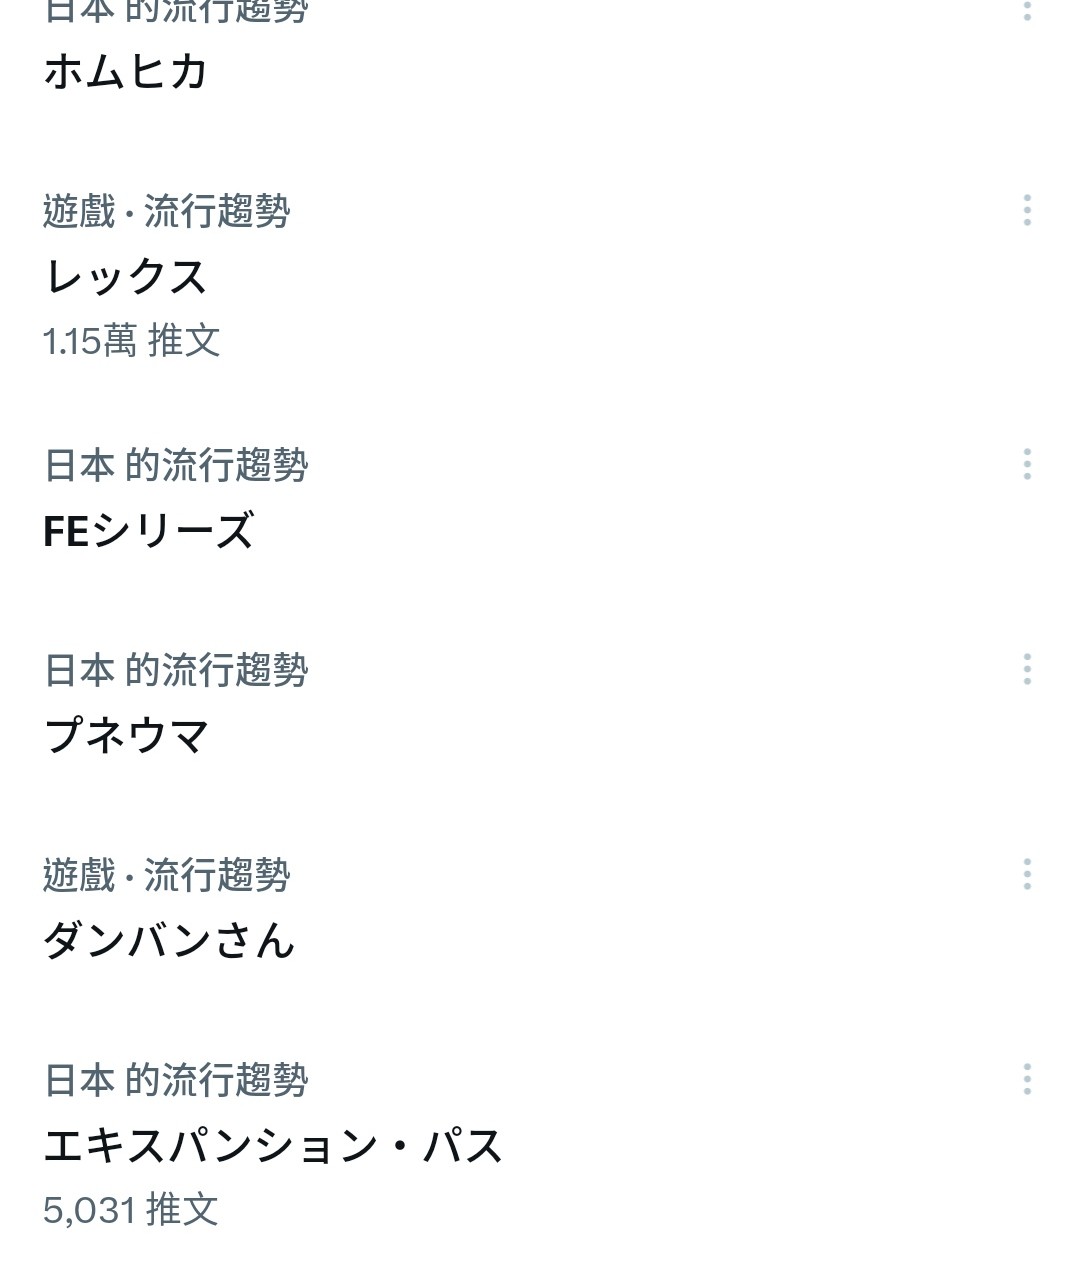Image resolution: width=1080 pixels, height=1266 pixels.
Task: Open the レックス trending topic
Action: (126, 277)
